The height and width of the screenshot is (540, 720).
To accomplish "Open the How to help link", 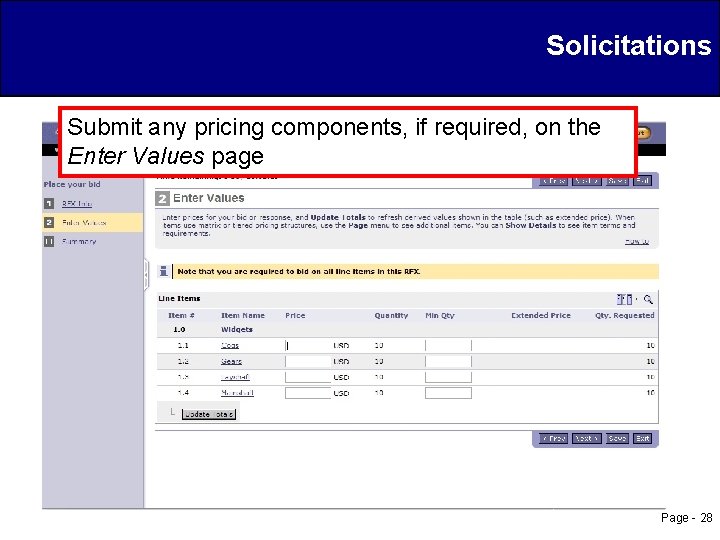I will pos(636,241).
